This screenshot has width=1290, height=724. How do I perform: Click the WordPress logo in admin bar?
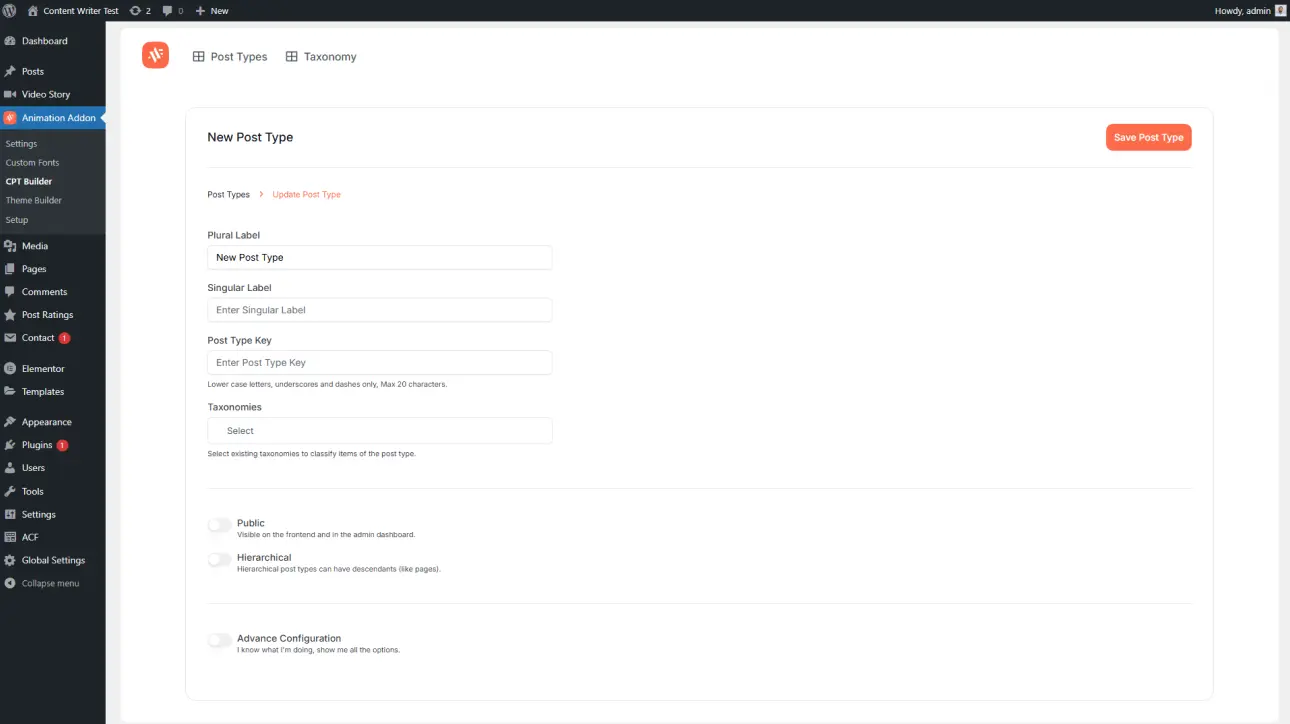(x=10, y=10)
